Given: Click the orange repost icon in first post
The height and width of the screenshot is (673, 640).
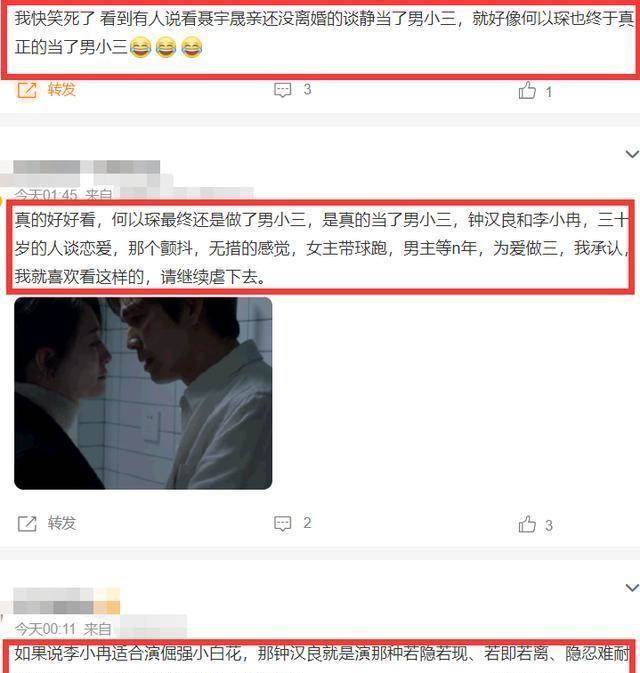Looking at the screenshot, I should 27,90.
